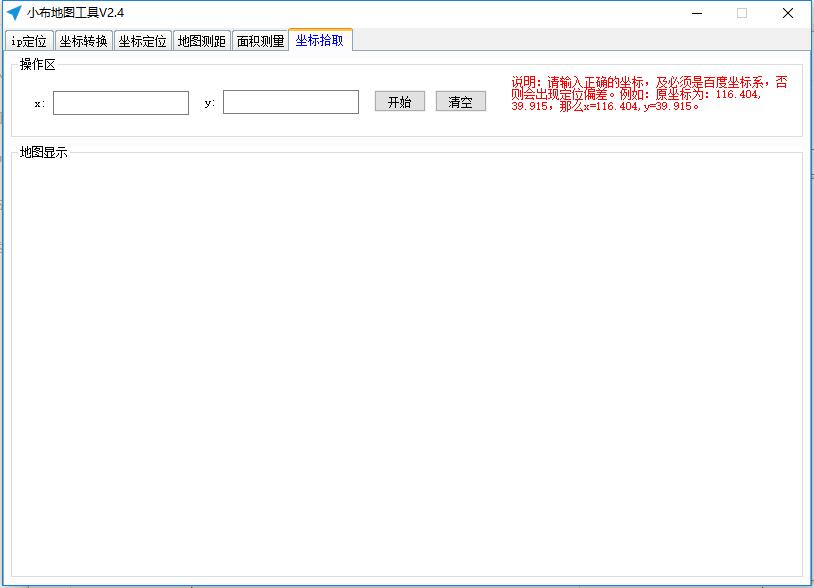Open the 坐标转换 tab
The image size is (814, 588).
click(84, 41)
